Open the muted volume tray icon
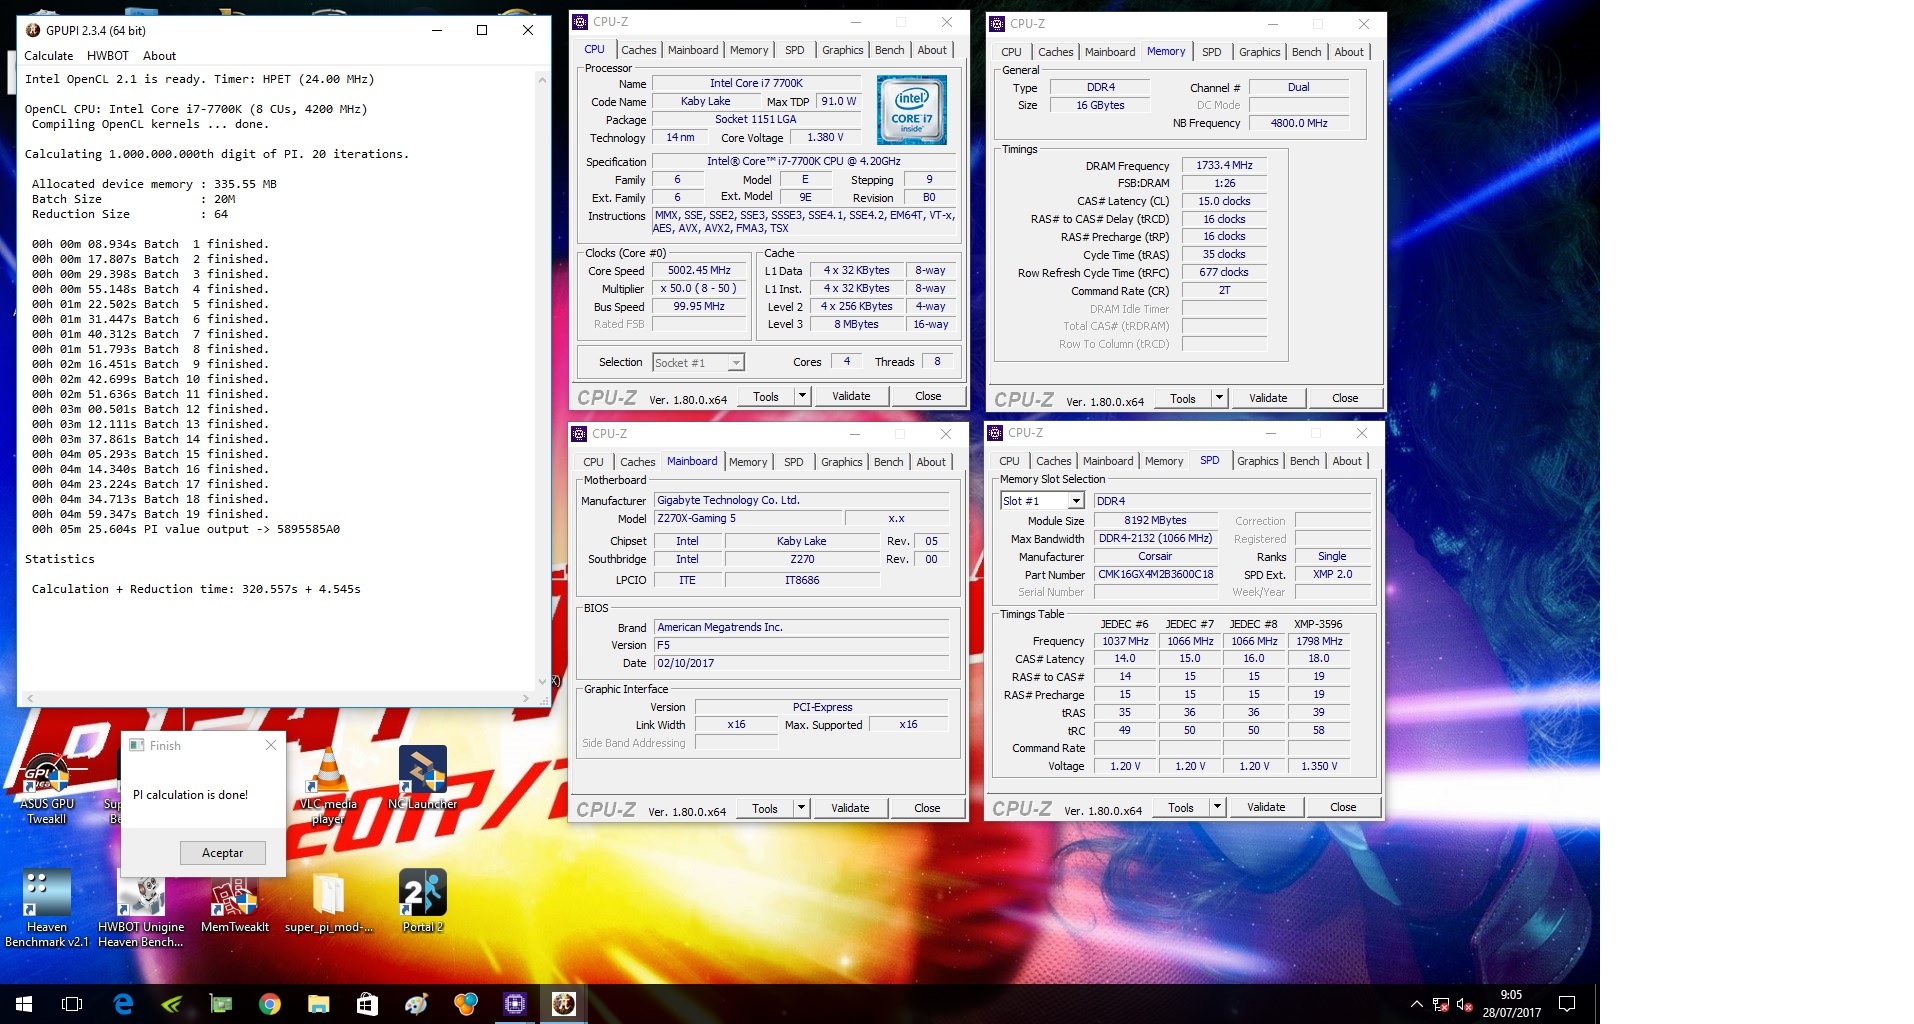 [1465, 1004]
